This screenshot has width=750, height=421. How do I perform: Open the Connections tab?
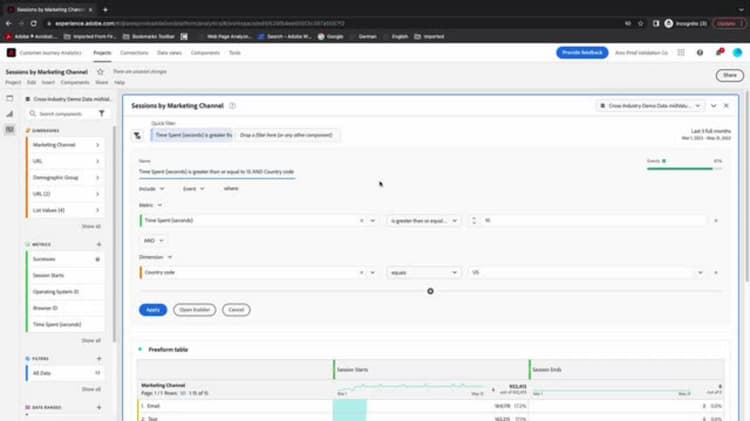[x=134, y=53]
